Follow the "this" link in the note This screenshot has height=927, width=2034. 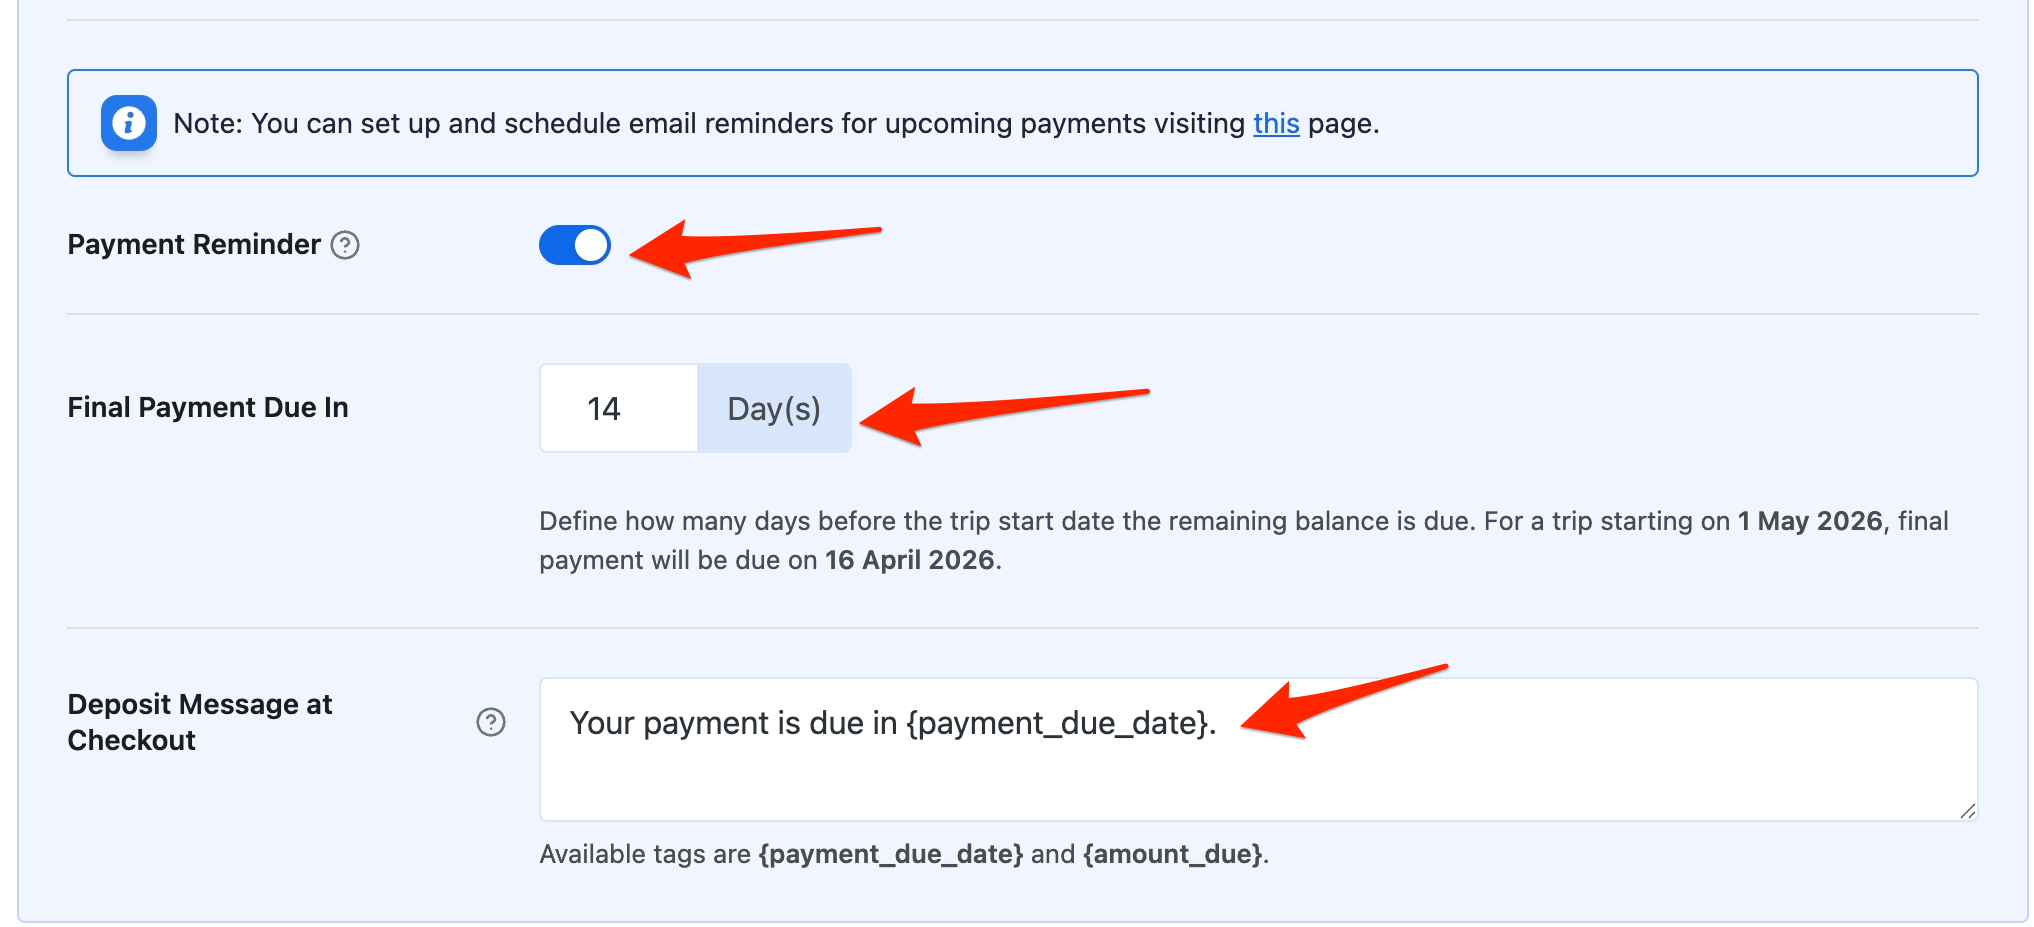point(1276,123)
